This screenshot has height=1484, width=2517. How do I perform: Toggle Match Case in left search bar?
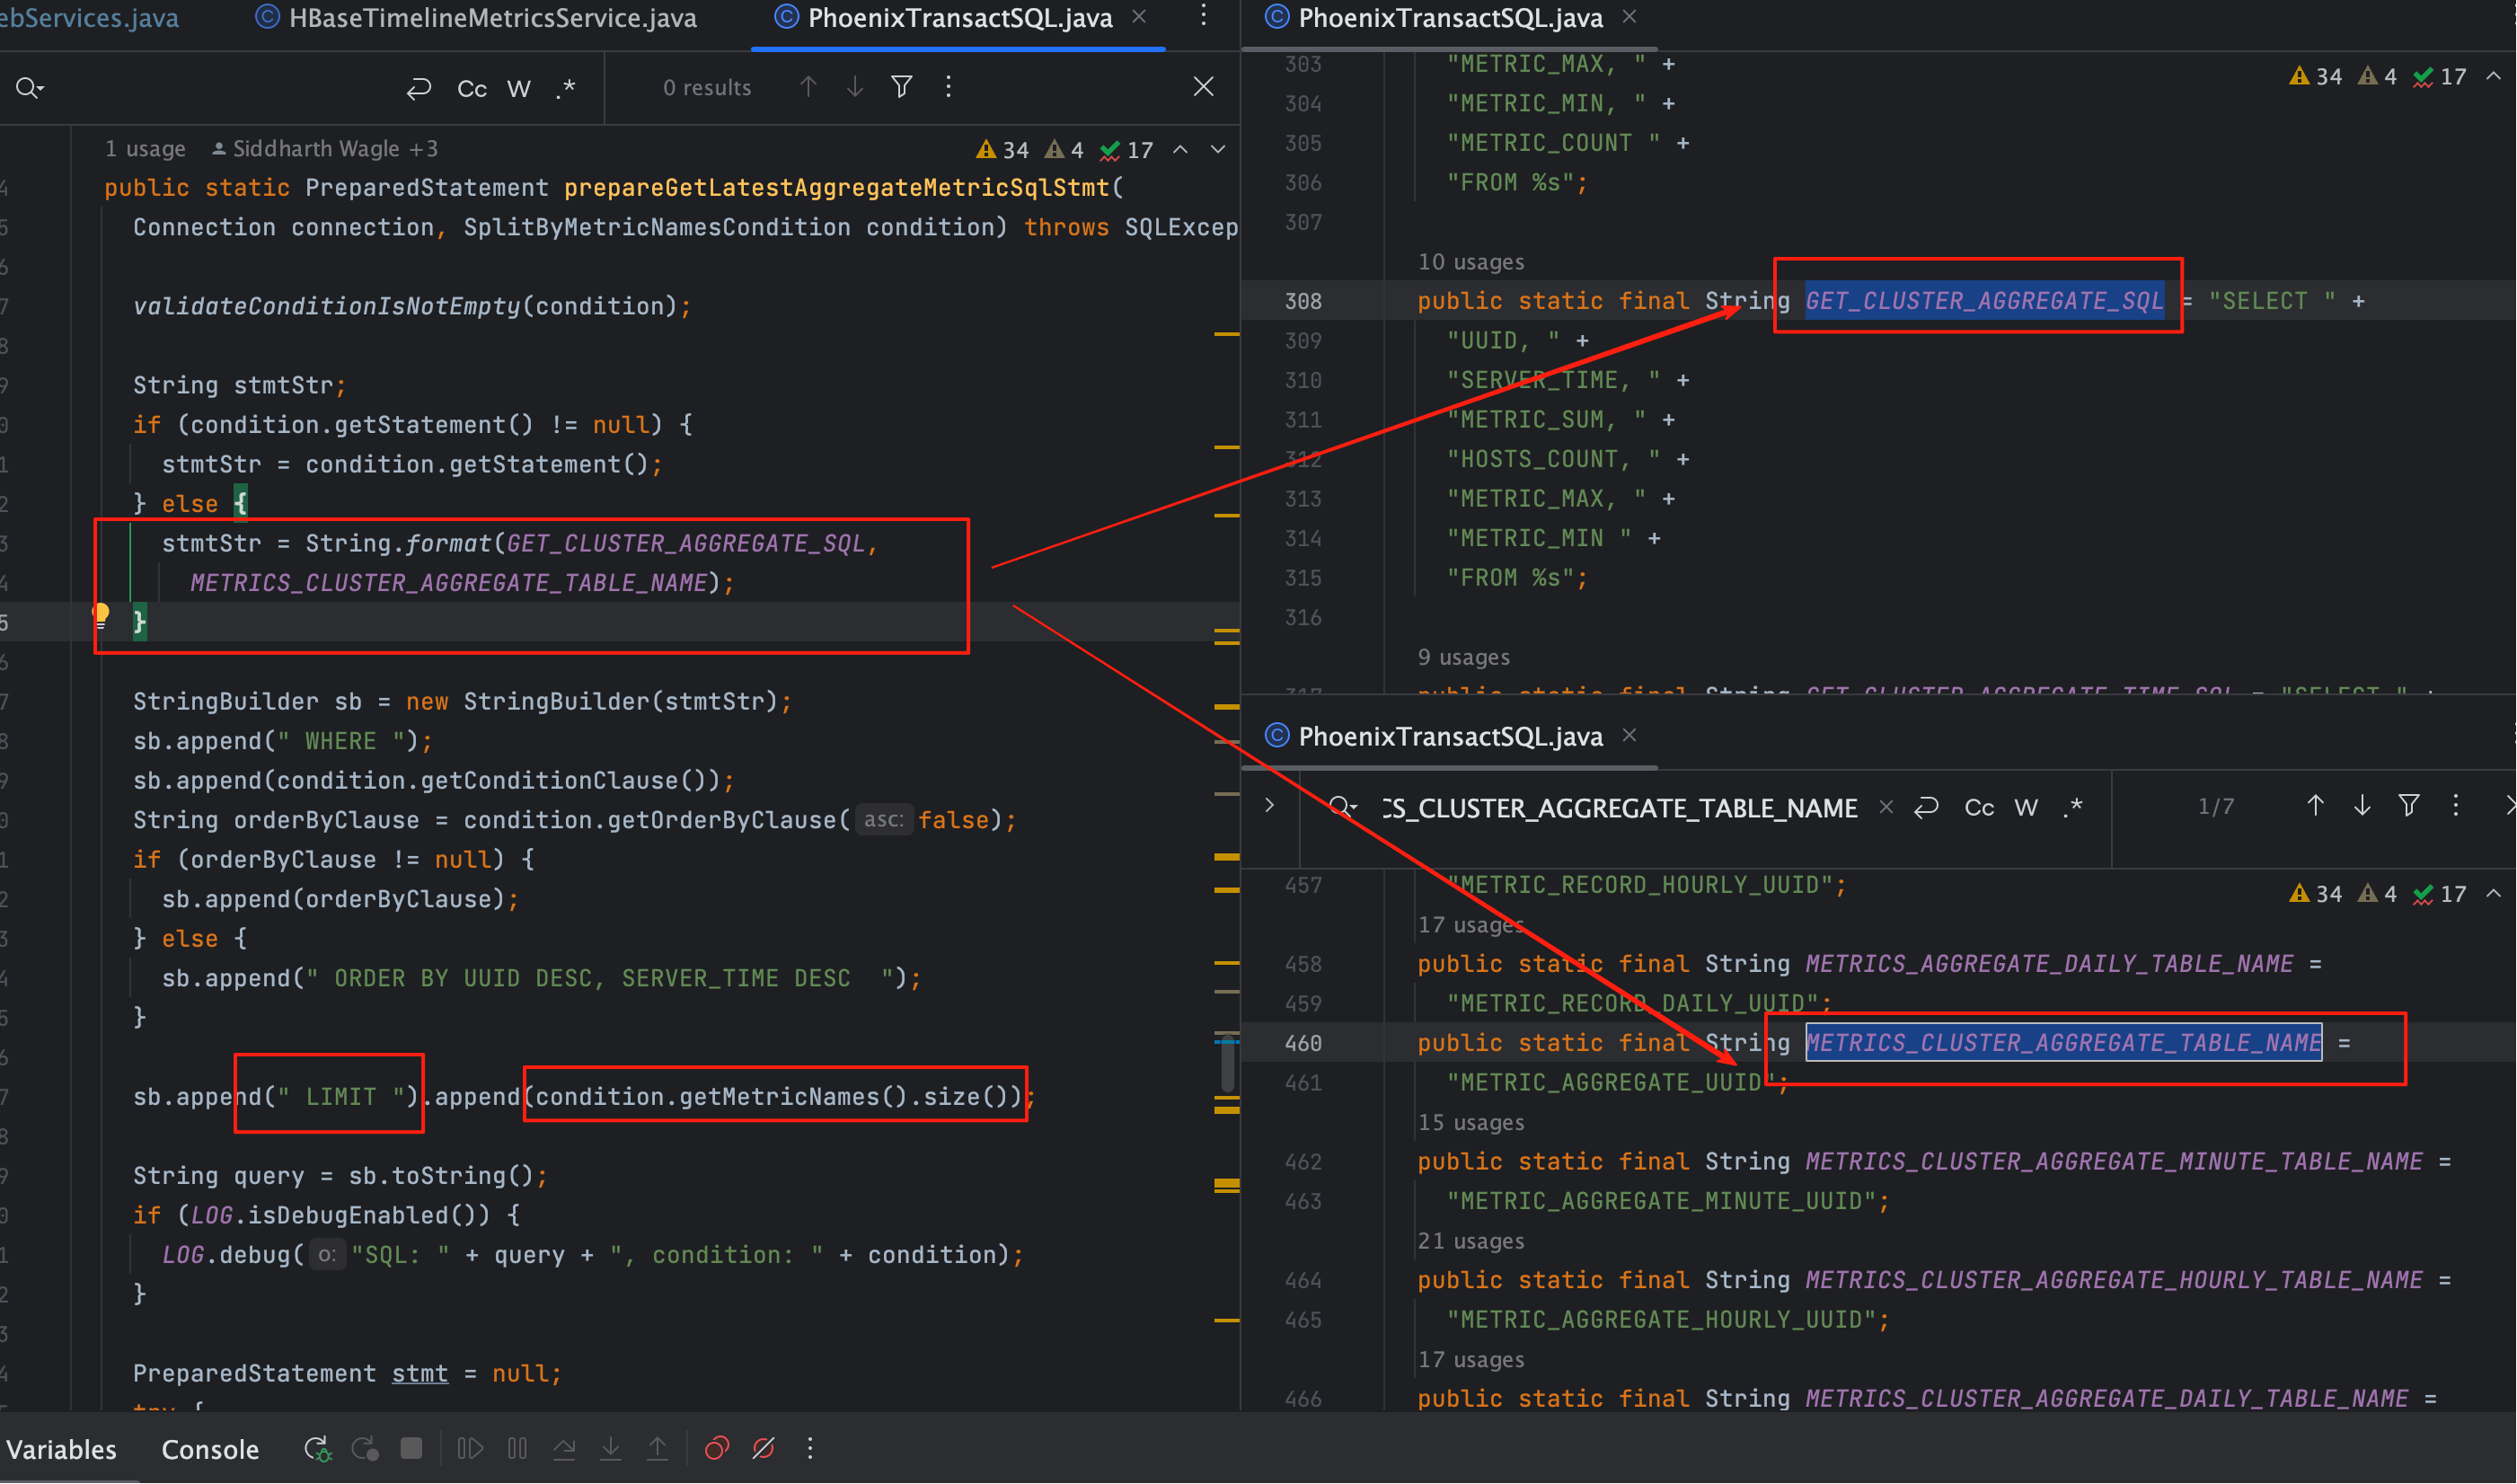(x=471, y=88)
